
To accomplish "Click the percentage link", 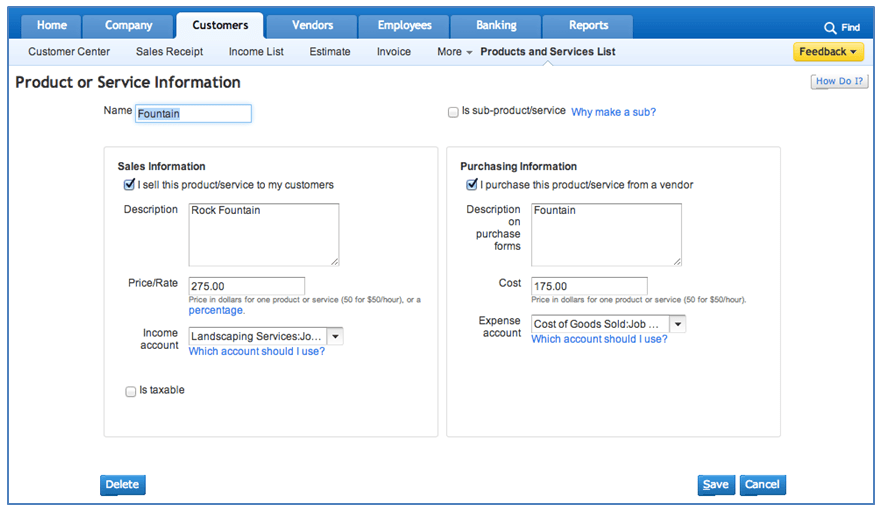I will [216, 310].
